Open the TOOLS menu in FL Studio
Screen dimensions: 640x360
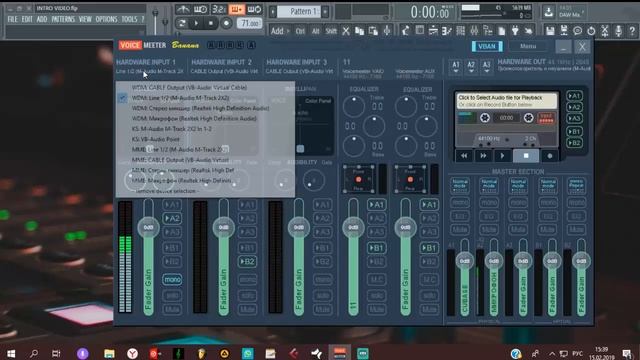coord(129,19)
